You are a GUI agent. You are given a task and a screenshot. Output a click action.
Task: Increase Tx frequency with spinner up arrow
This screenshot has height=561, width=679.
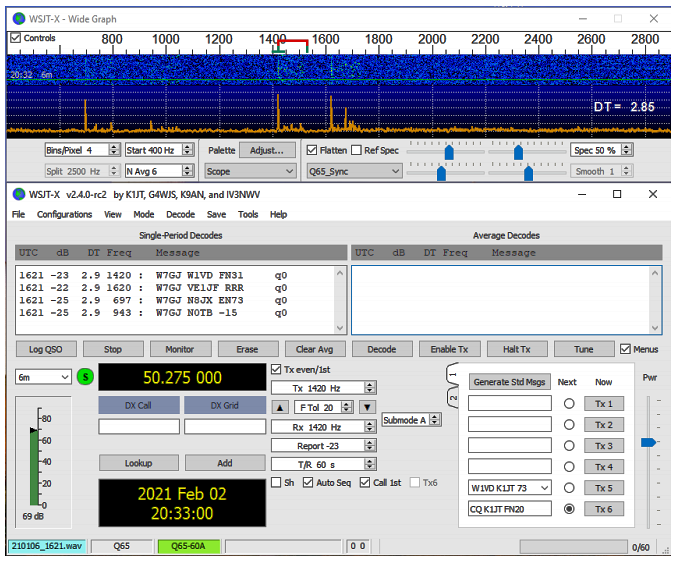[x=370, y=384]
